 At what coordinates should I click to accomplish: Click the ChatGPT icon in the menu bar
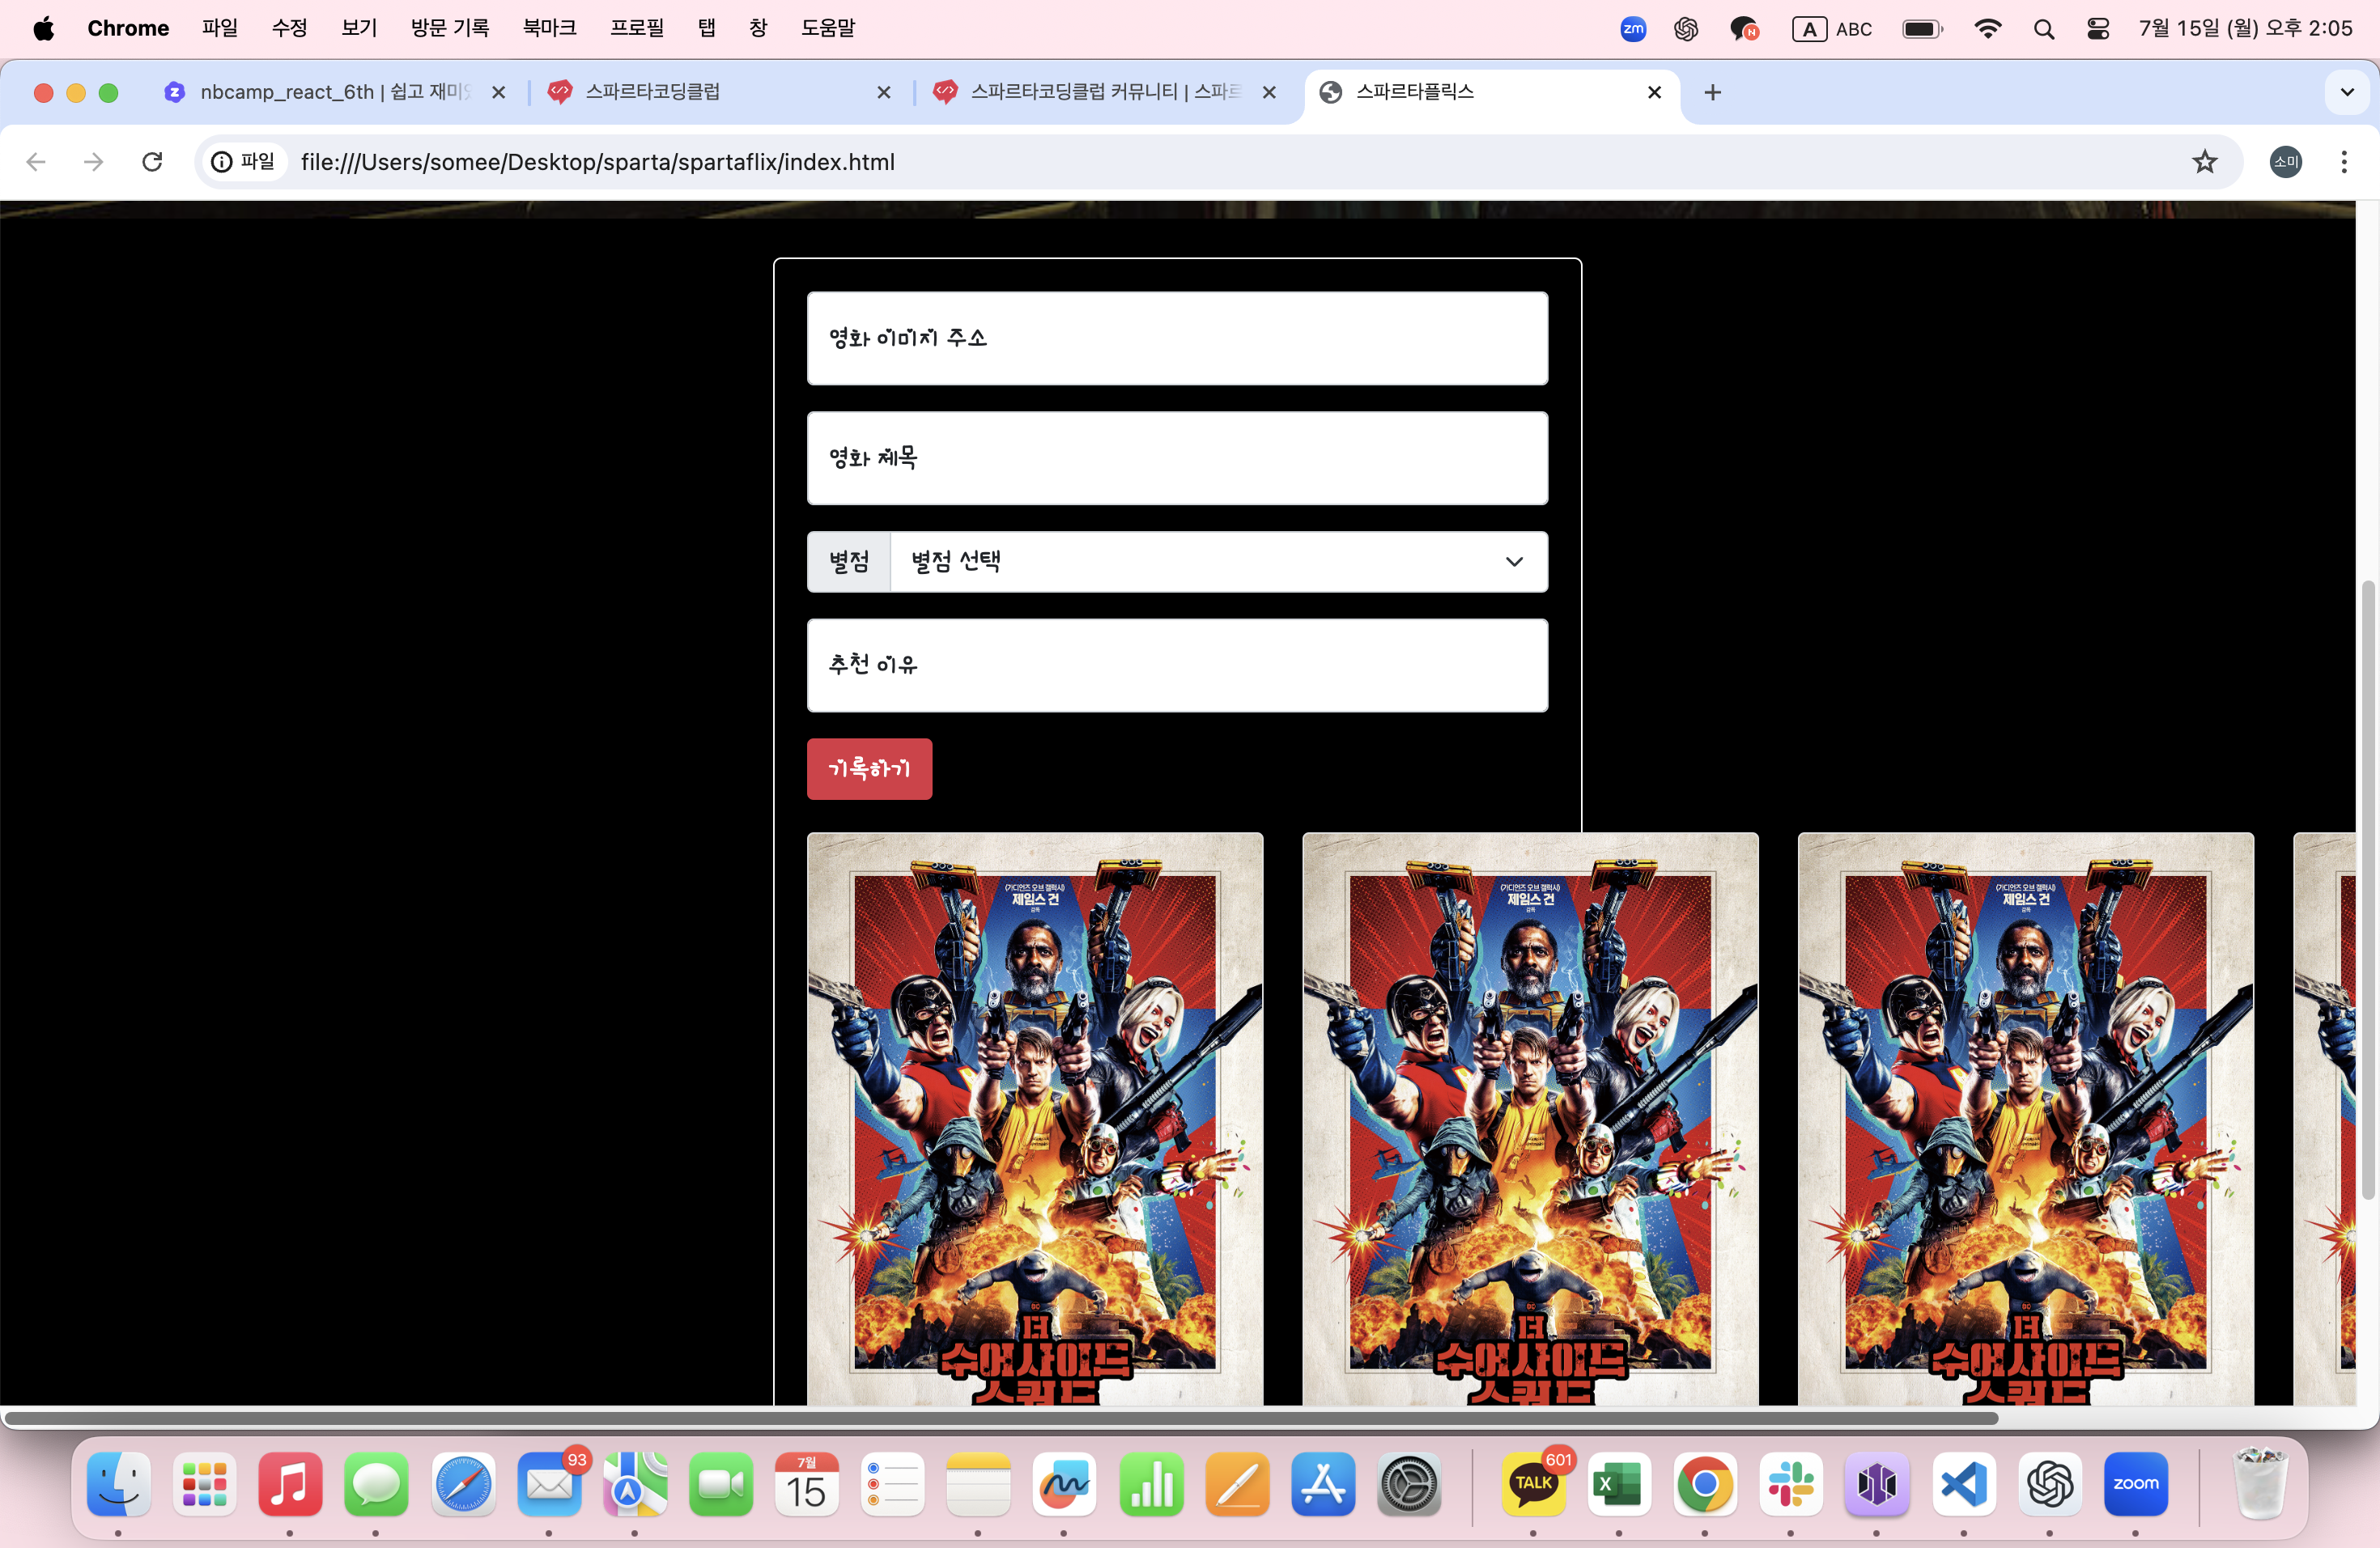[1686, 29]
